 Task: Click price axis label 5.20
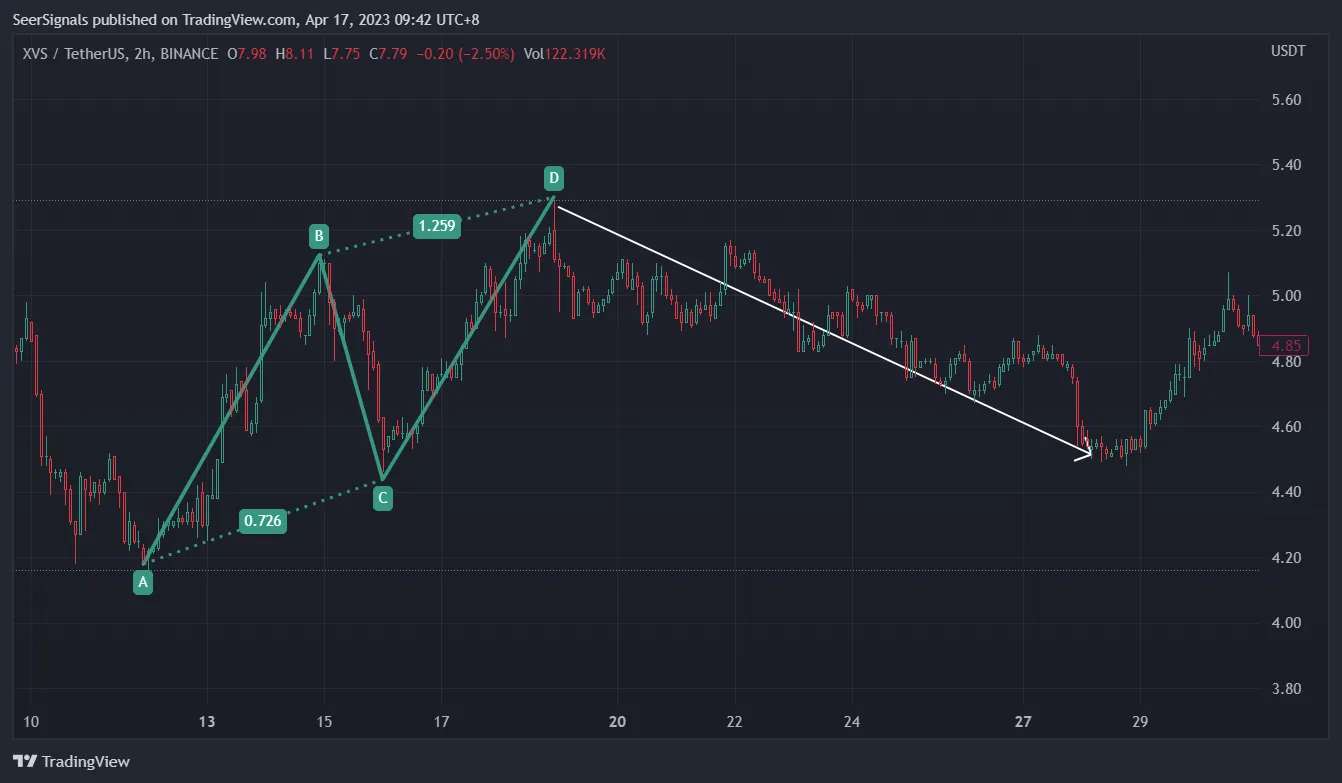pos(1286,230)
